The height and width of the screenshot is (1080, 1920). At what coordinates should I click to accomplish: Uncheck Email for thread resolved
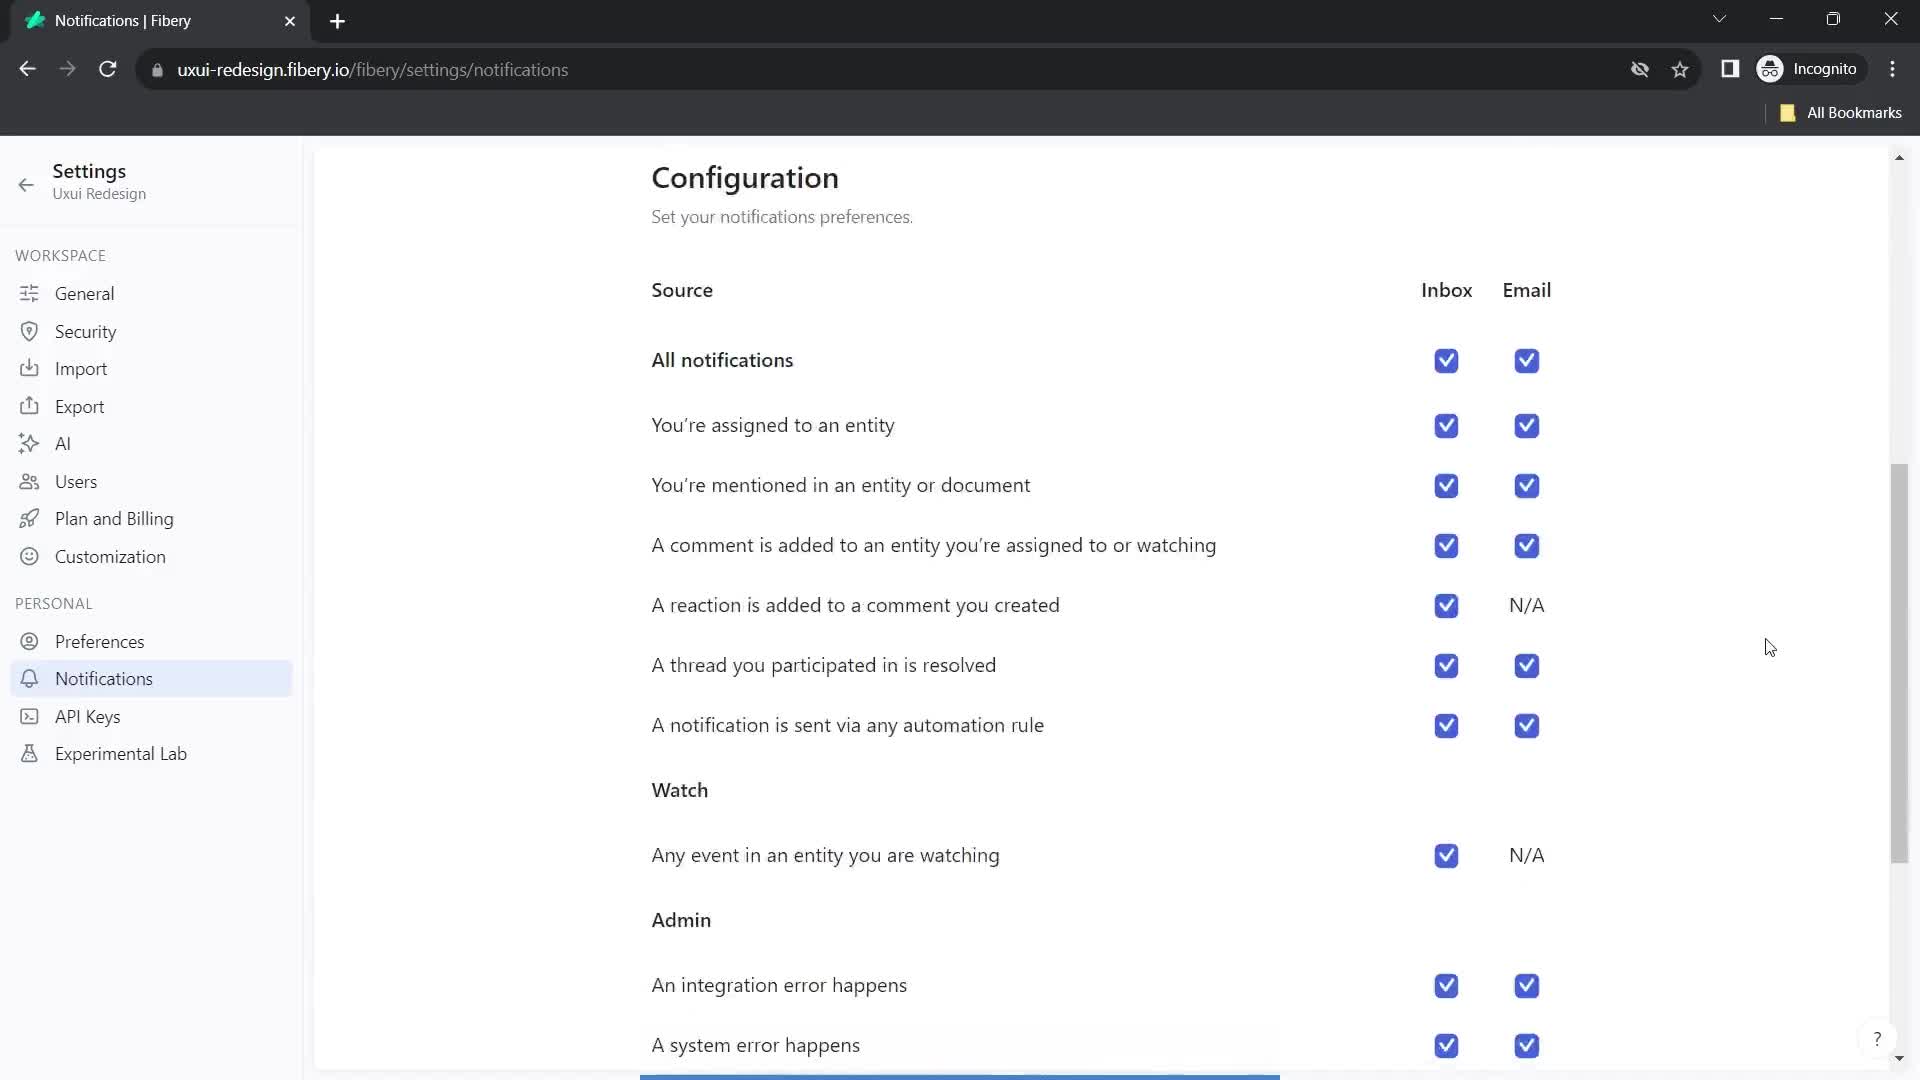point(1526,665)
